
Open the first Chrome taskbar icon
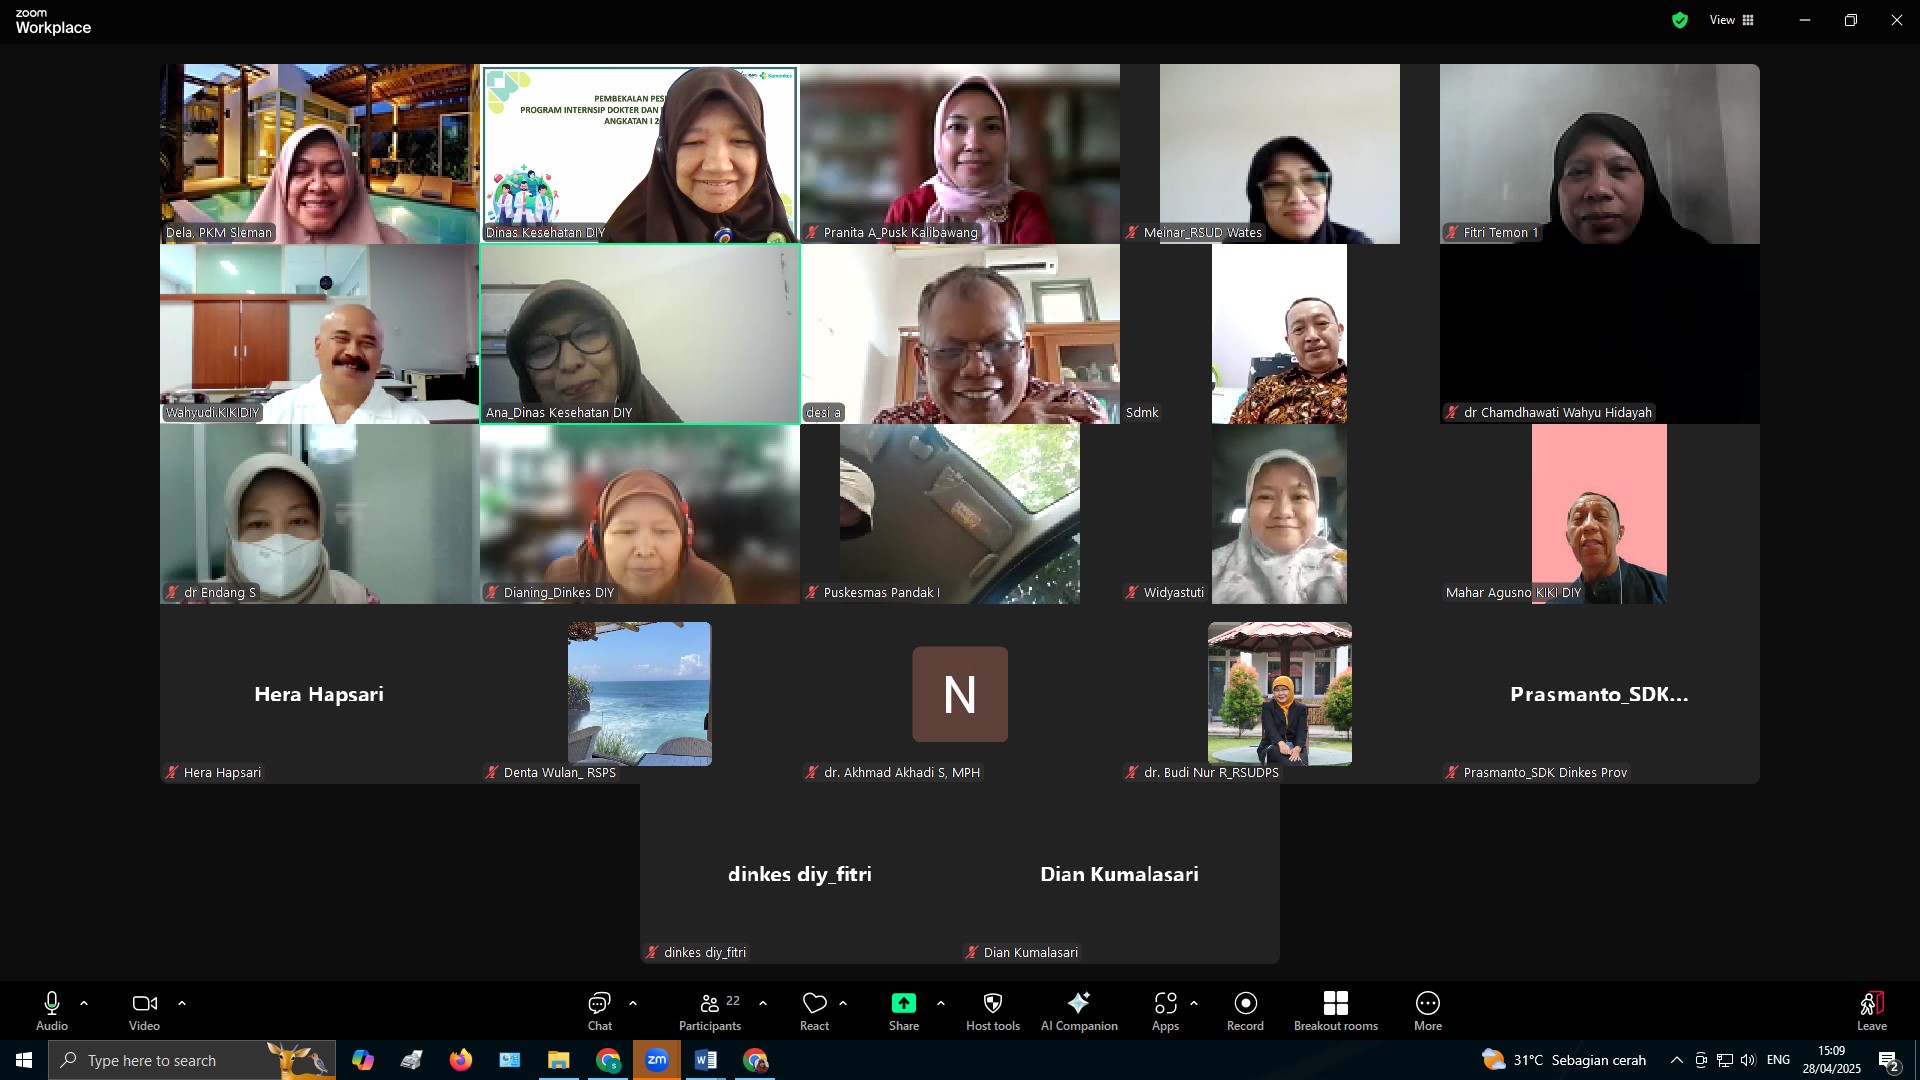[x=608, y=1060]
